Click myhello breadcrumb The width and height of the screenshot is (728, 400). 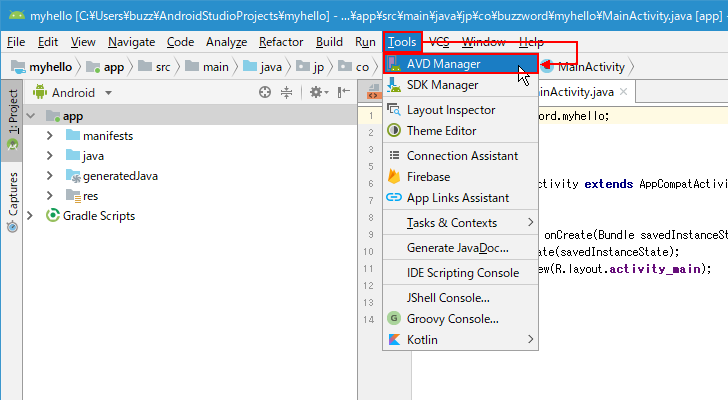42,67
